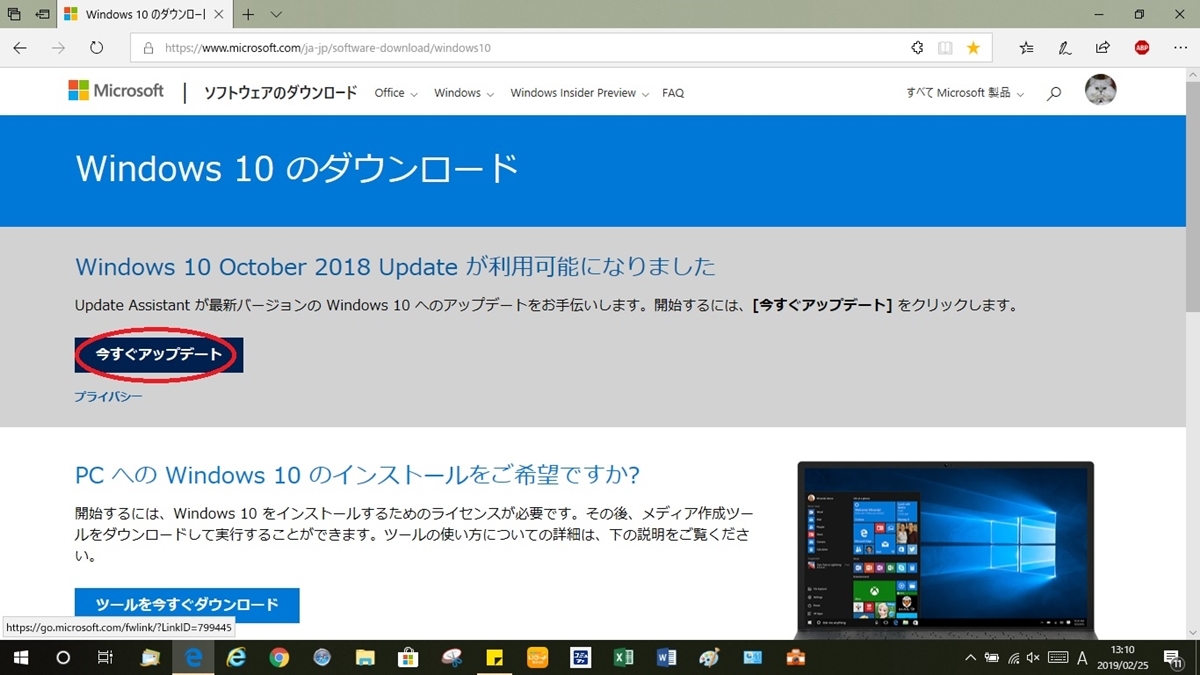Go back to the previous page
Screen dimensions: 1200x675
(x=20, y=47)
